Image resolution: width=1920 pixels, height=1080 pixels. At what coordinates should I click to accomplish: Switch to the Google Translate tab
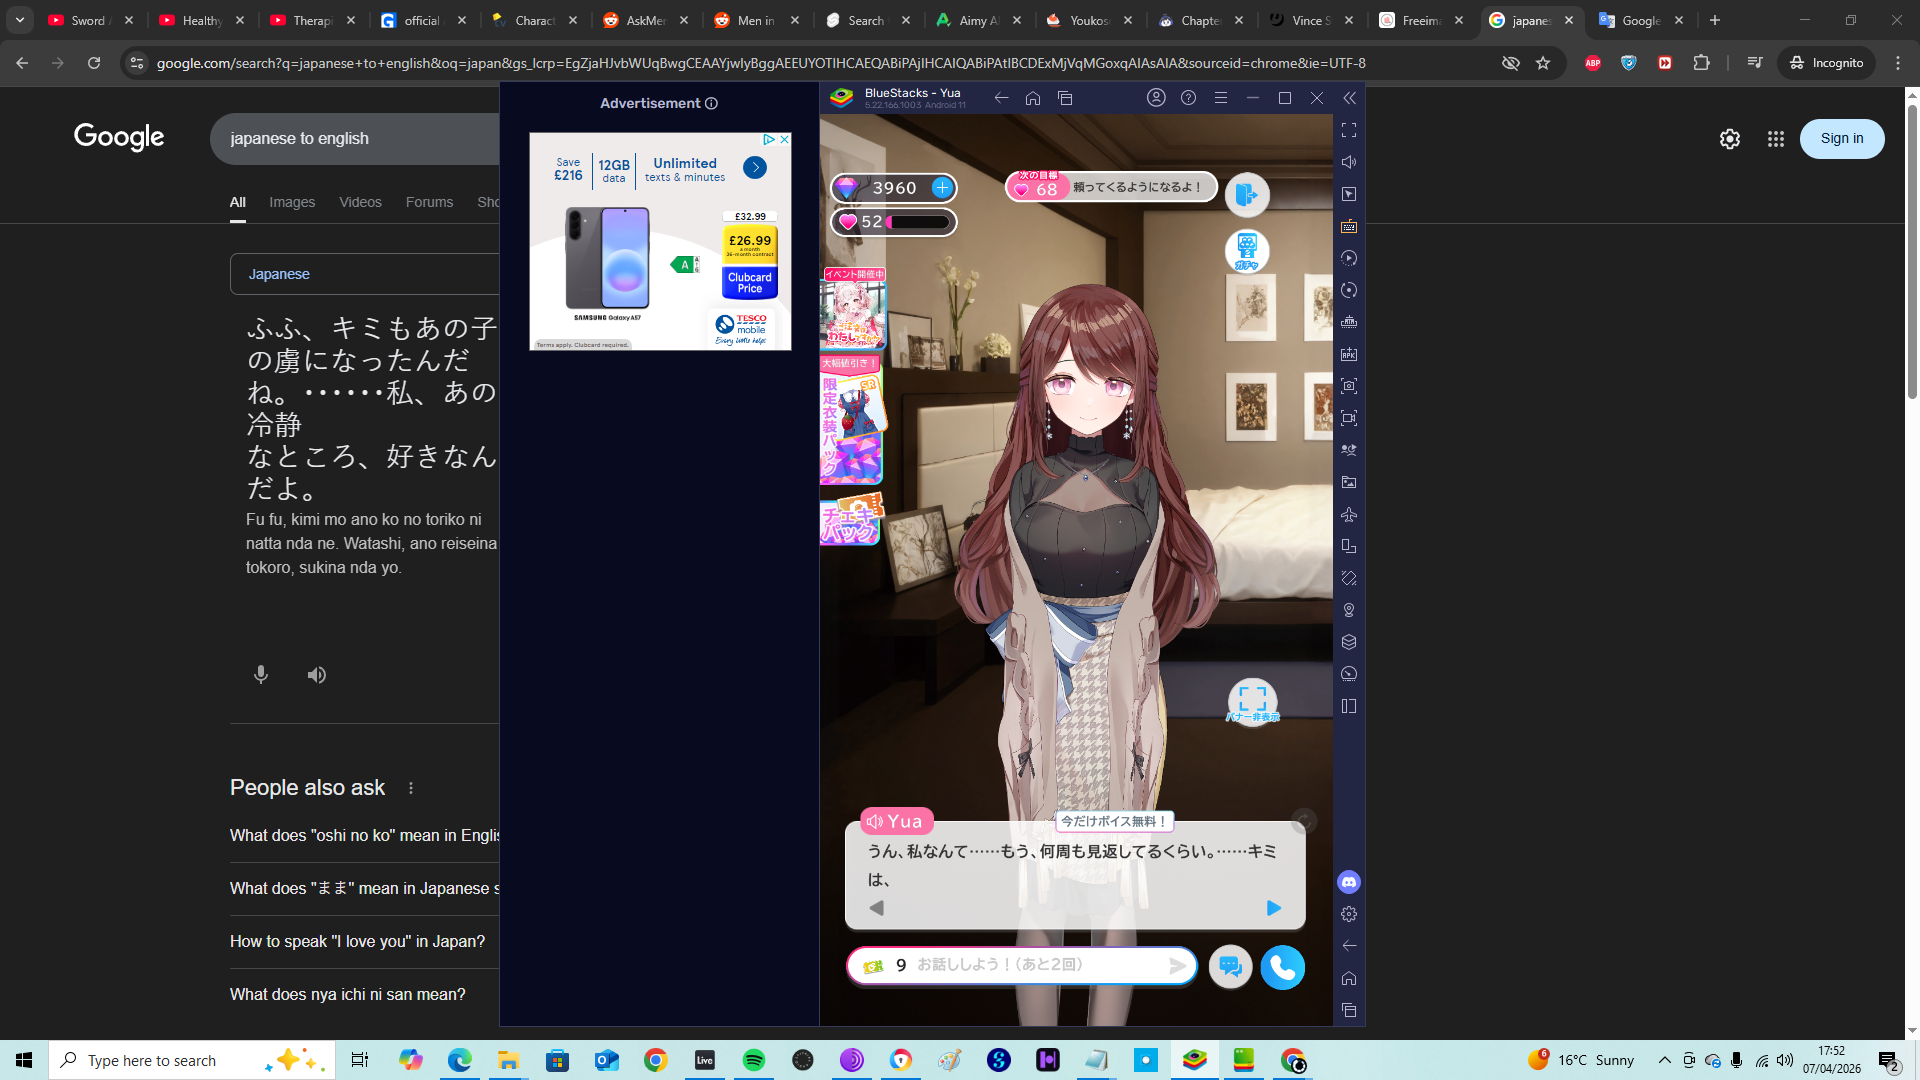[1641, 20]
